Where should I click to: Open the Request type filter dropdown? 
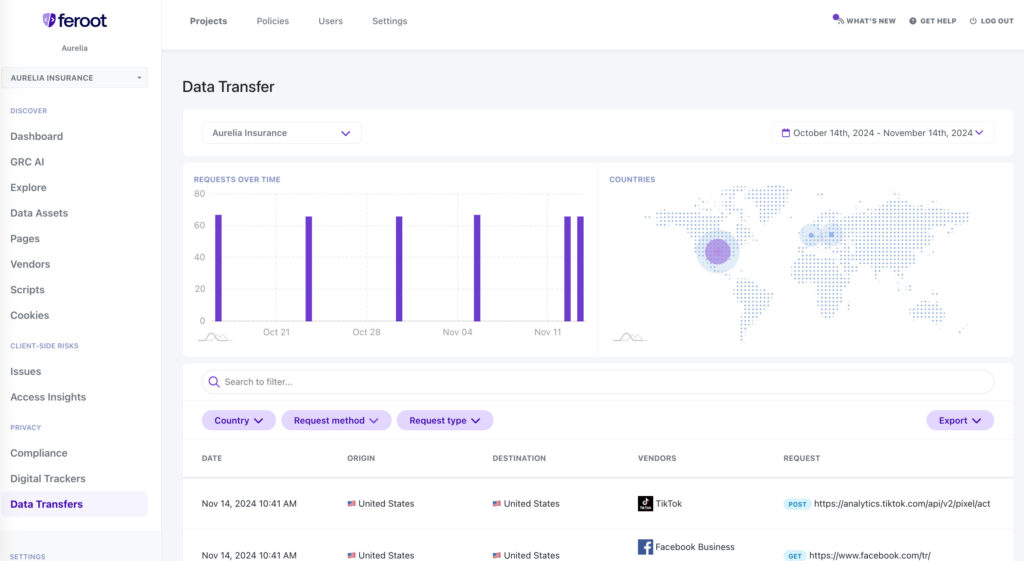point(445,421)
